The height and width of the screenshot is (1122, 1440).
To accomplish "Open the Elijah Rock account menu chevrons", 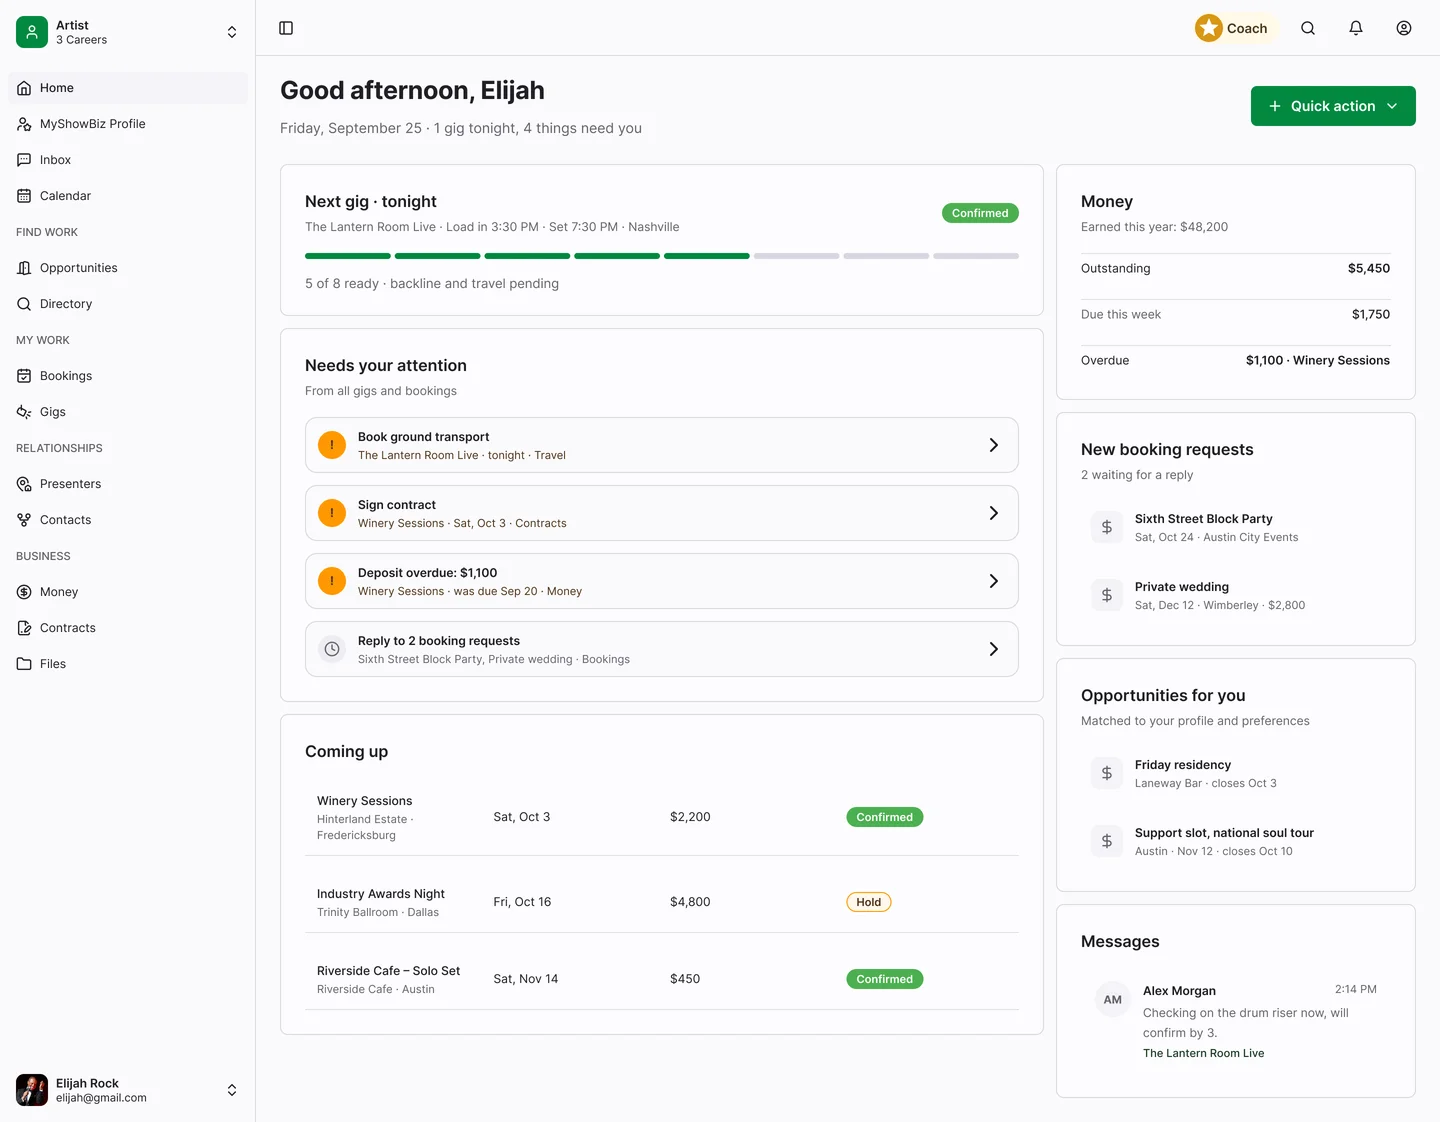I will click(232, 1090).
